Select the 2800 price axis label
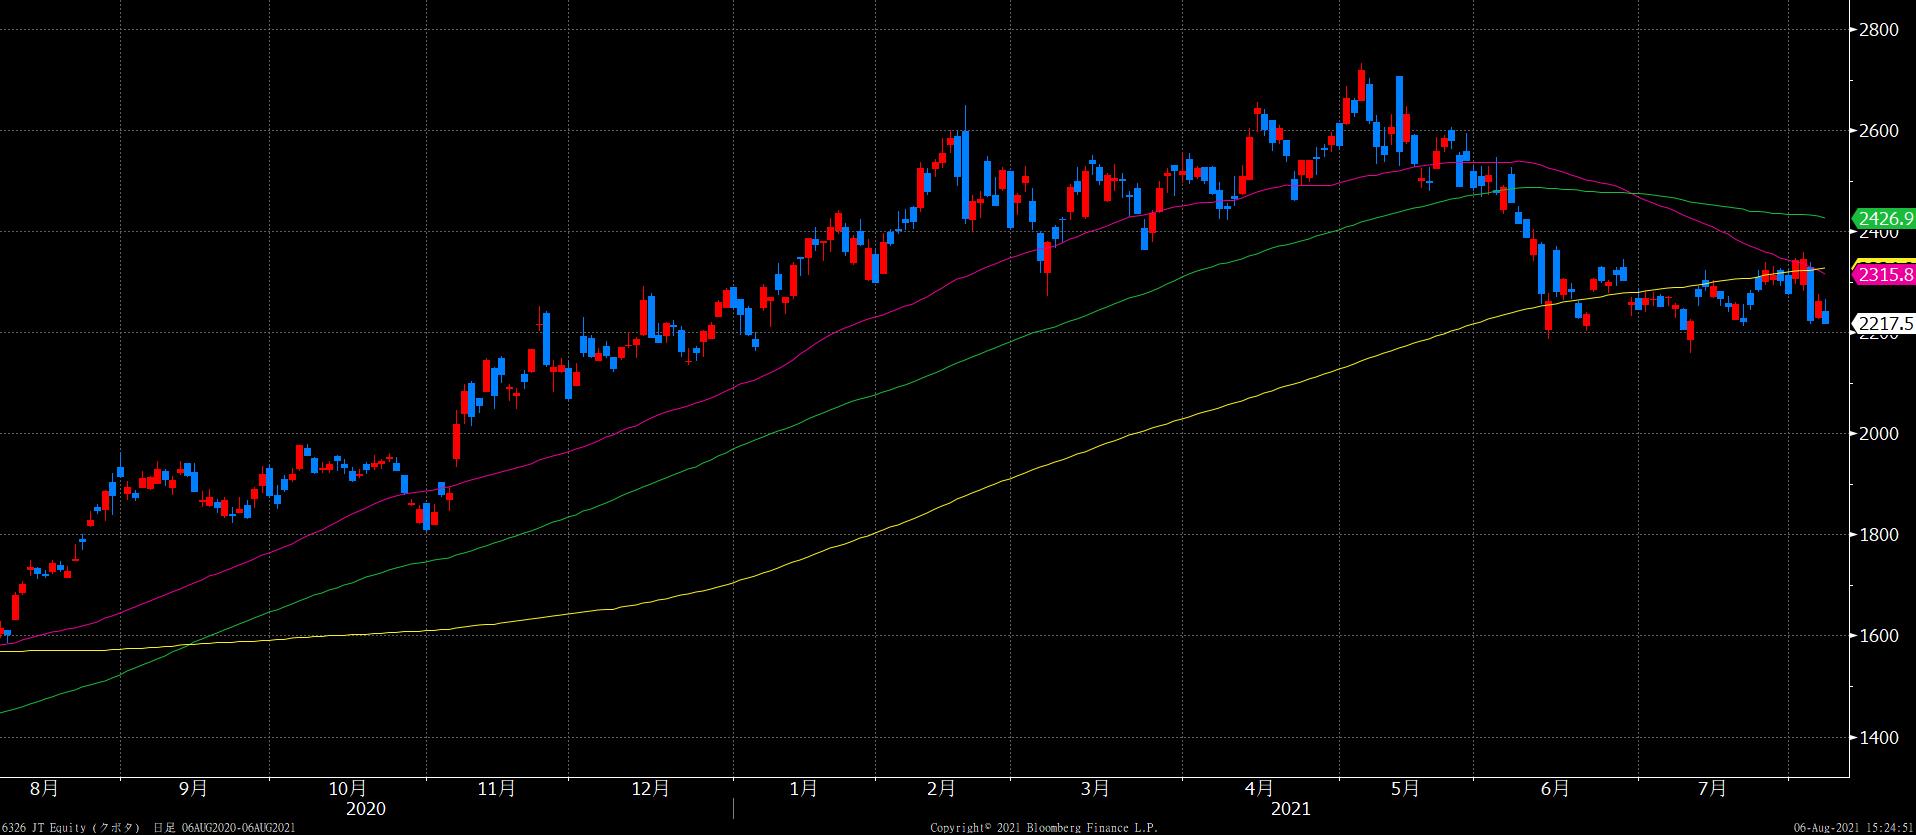The image size is (1916, 835). (1878, 30)
